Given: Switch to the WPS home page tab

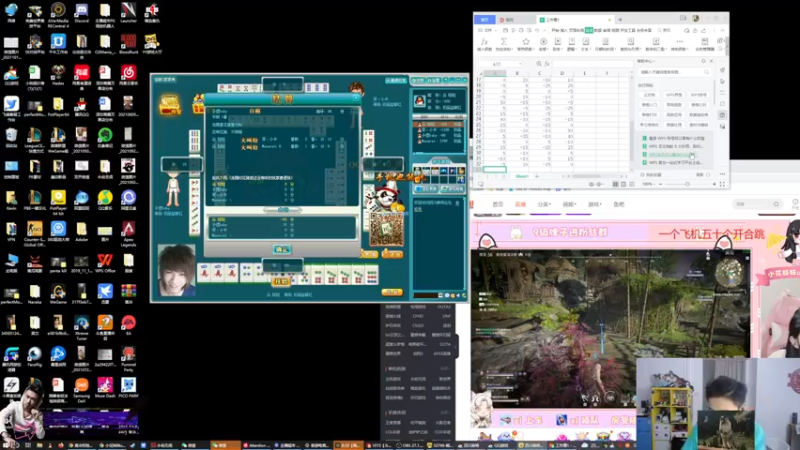Looking at the screenshot, I should pos(485,19).
